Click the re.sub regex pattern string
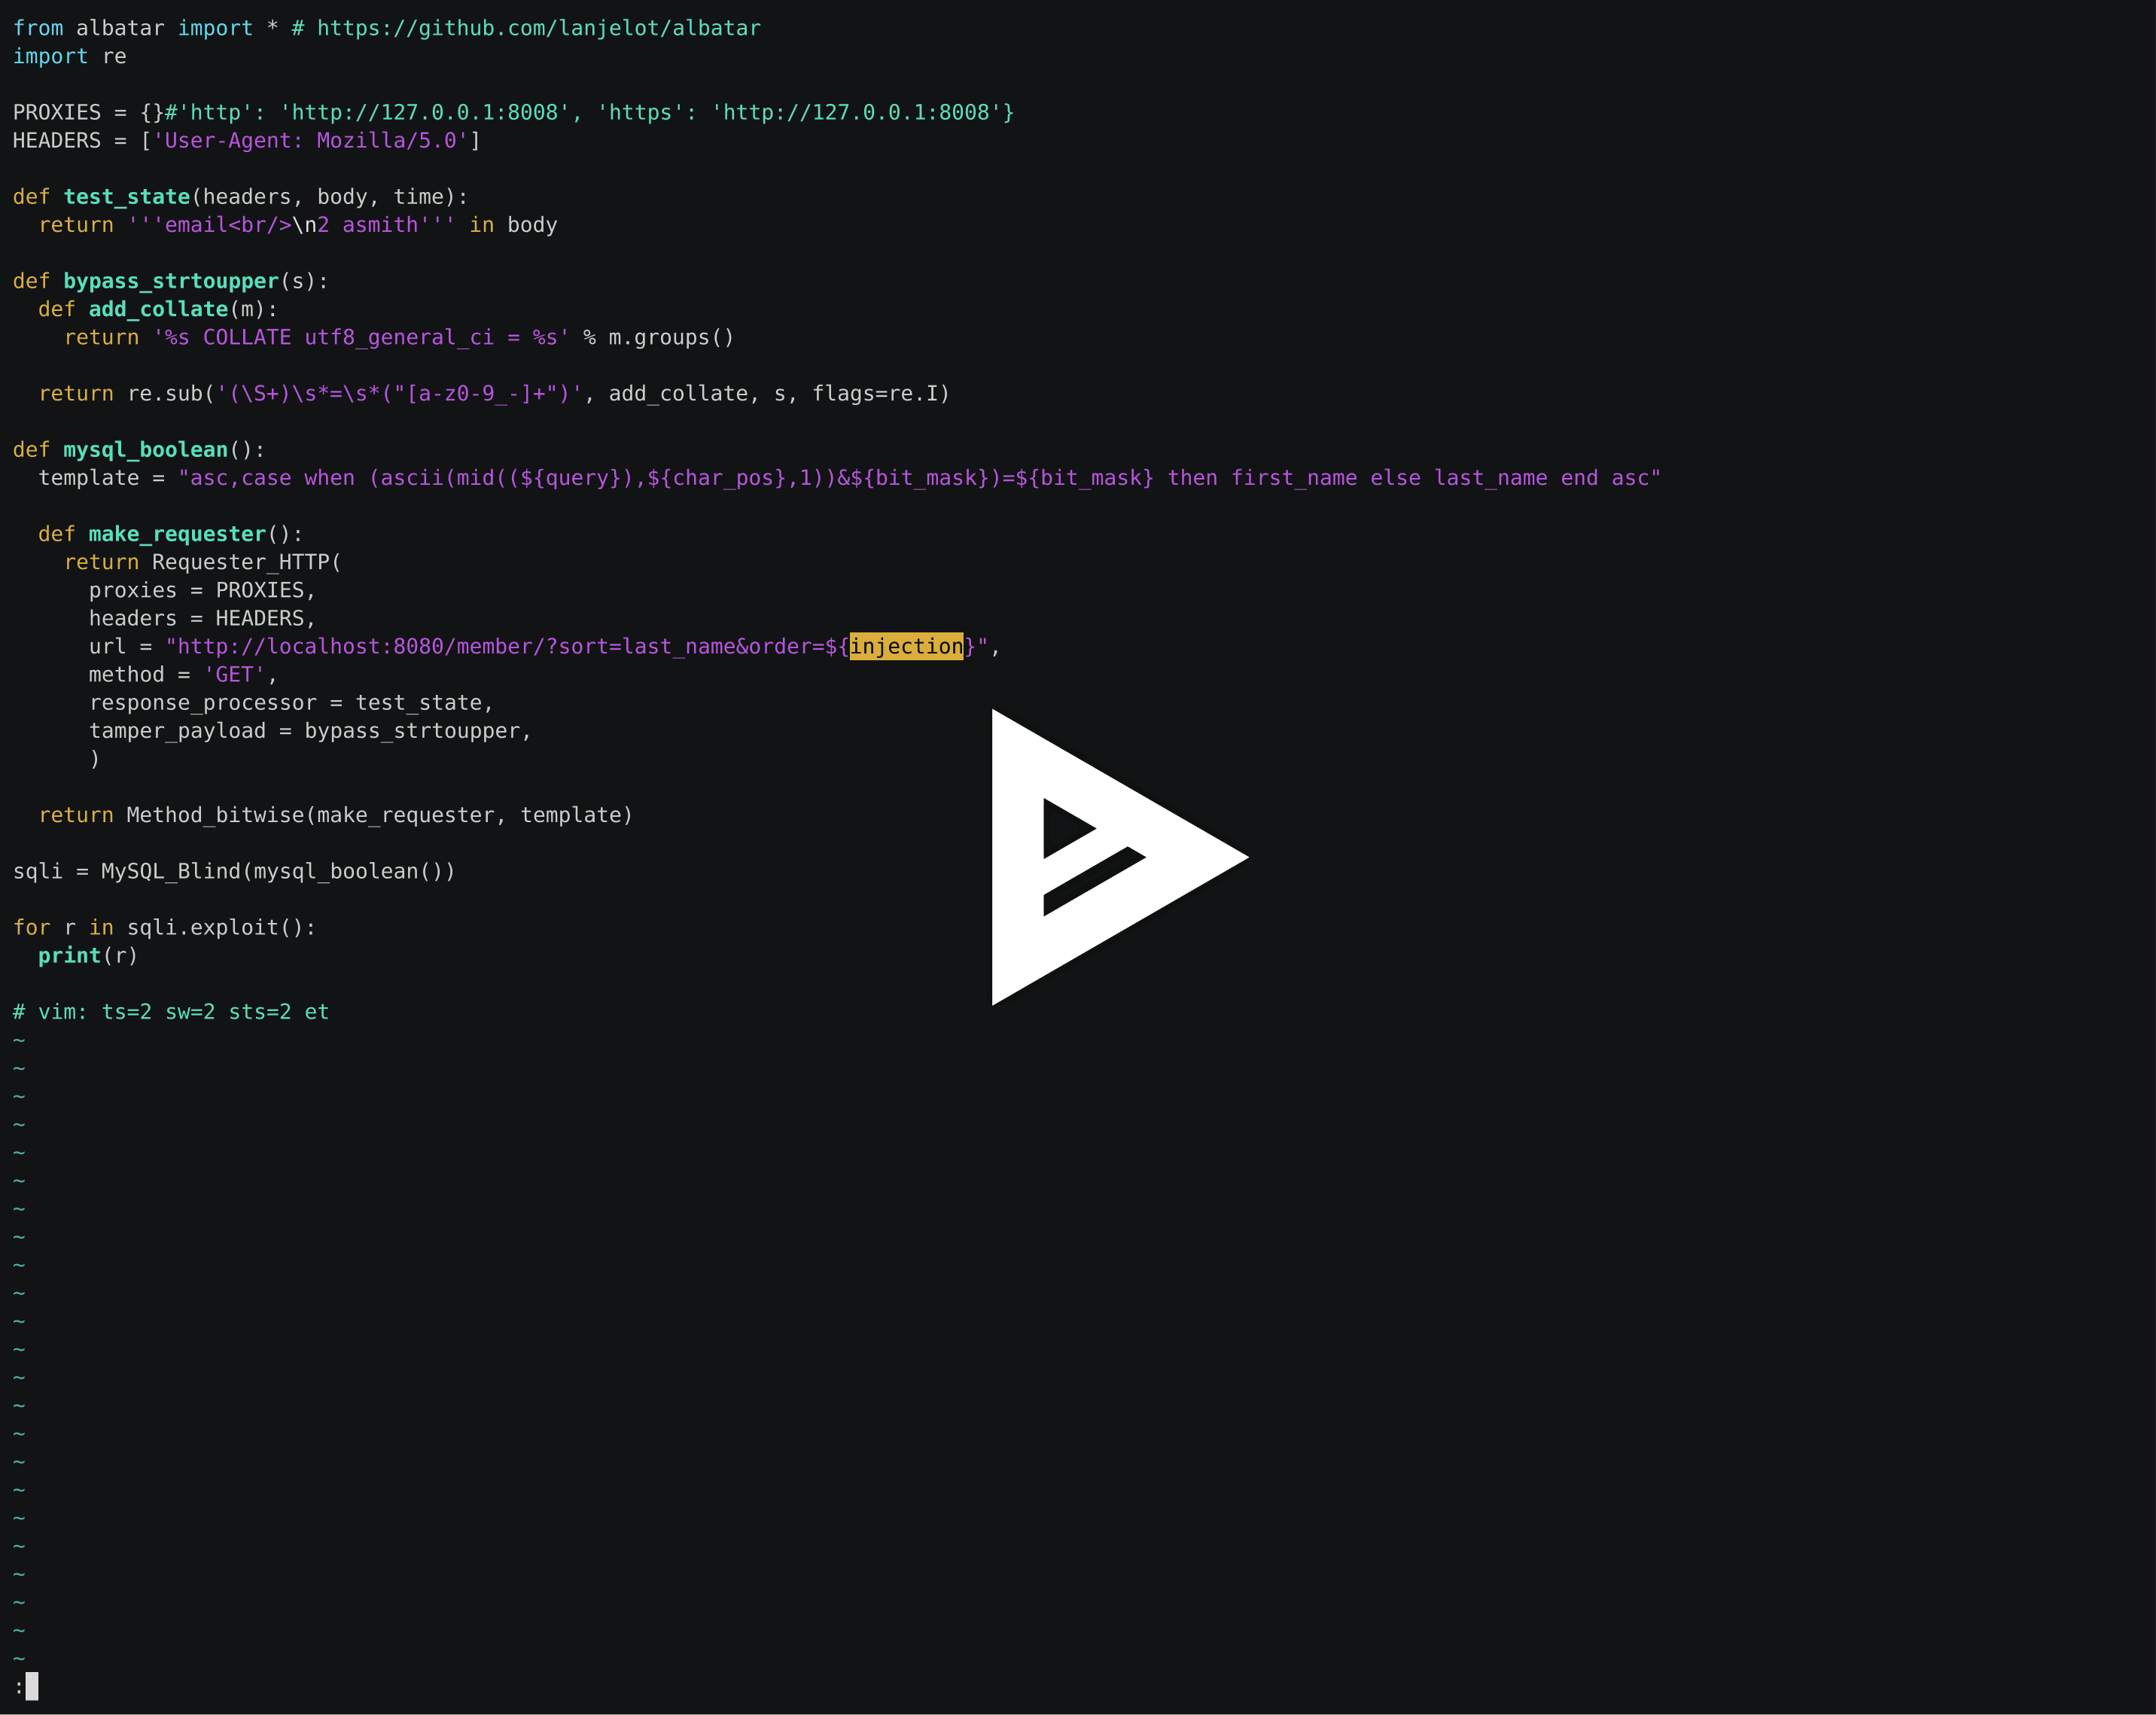Screen dimensions: 2156x1715 (x=399, y=393)
